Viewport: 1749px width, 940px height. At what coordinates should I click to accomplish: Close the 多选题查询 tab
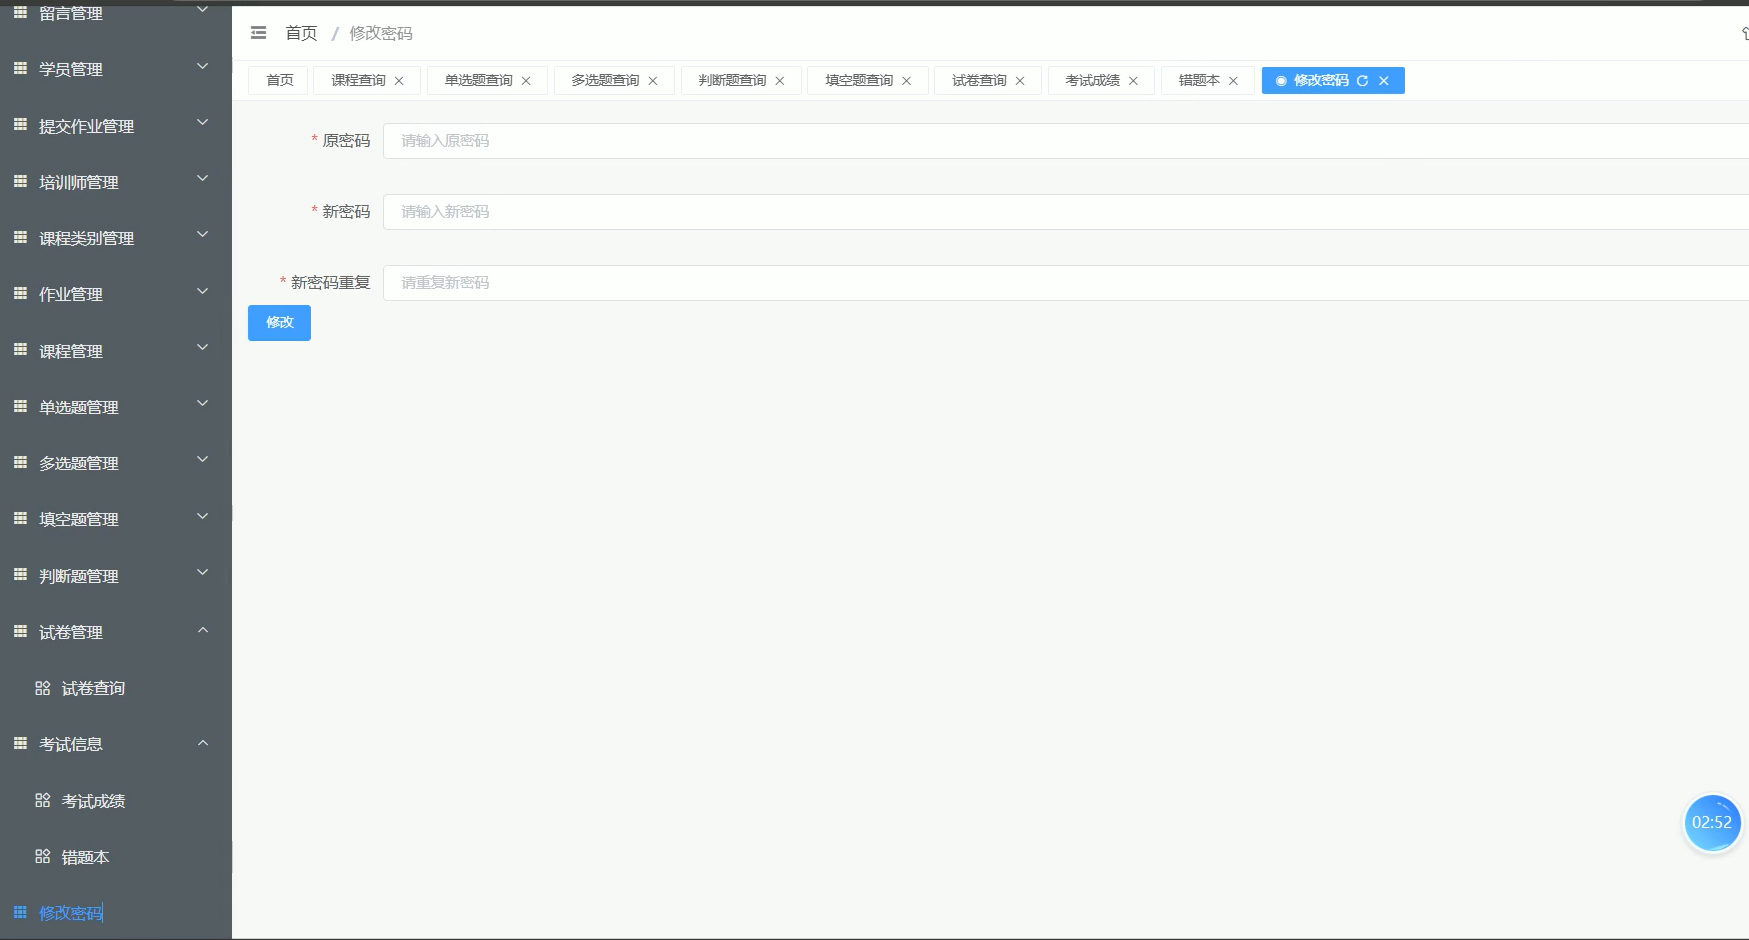[653, 80]
